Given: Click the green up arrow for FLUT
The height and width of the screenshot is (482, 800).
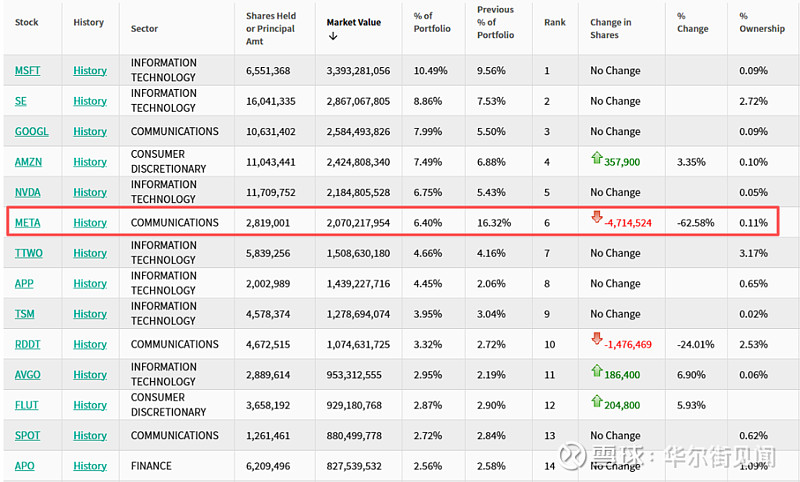Looking at the screenshot, I should click(x=596, y=401).
